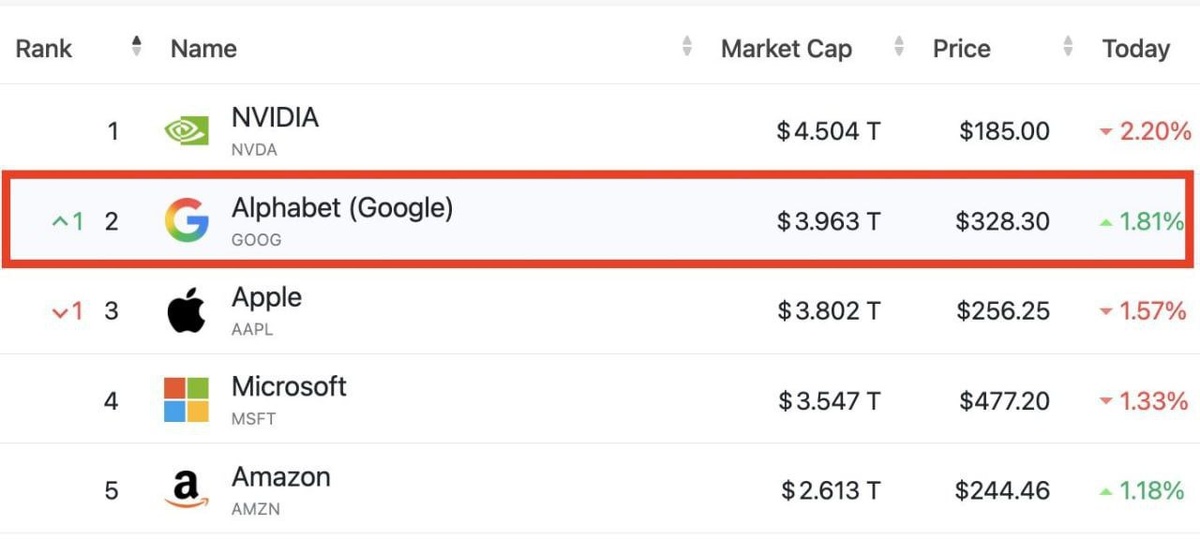Sort by Name using its sort arrows
The width and height of the screenshot is (1200, 540).
[687, 46]
